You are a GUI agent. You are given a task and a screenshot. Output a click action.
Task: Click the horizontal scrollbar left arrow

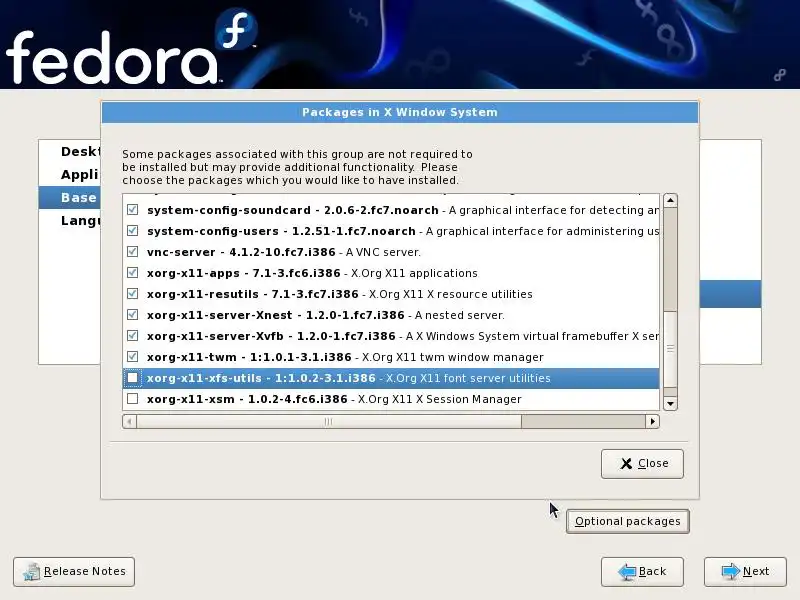point(130,421)
